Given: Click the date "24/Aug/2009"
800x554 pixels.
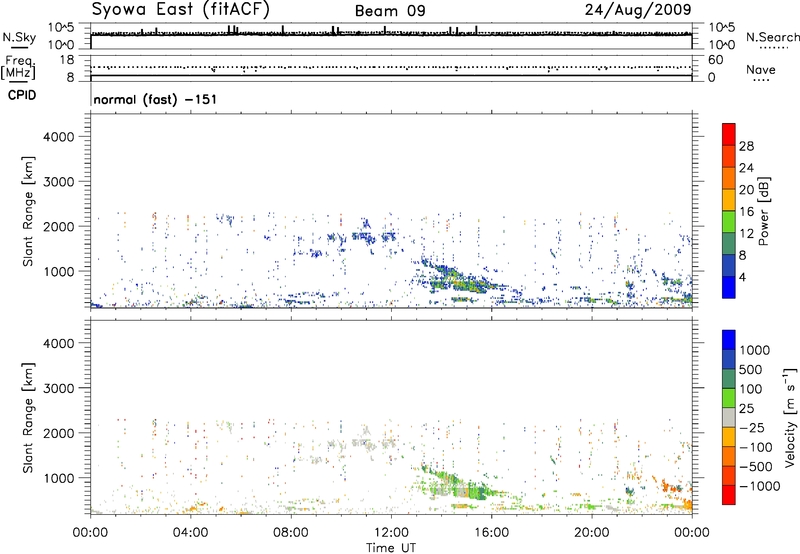Looking at the screenshot, I should [x=638, y=9].
